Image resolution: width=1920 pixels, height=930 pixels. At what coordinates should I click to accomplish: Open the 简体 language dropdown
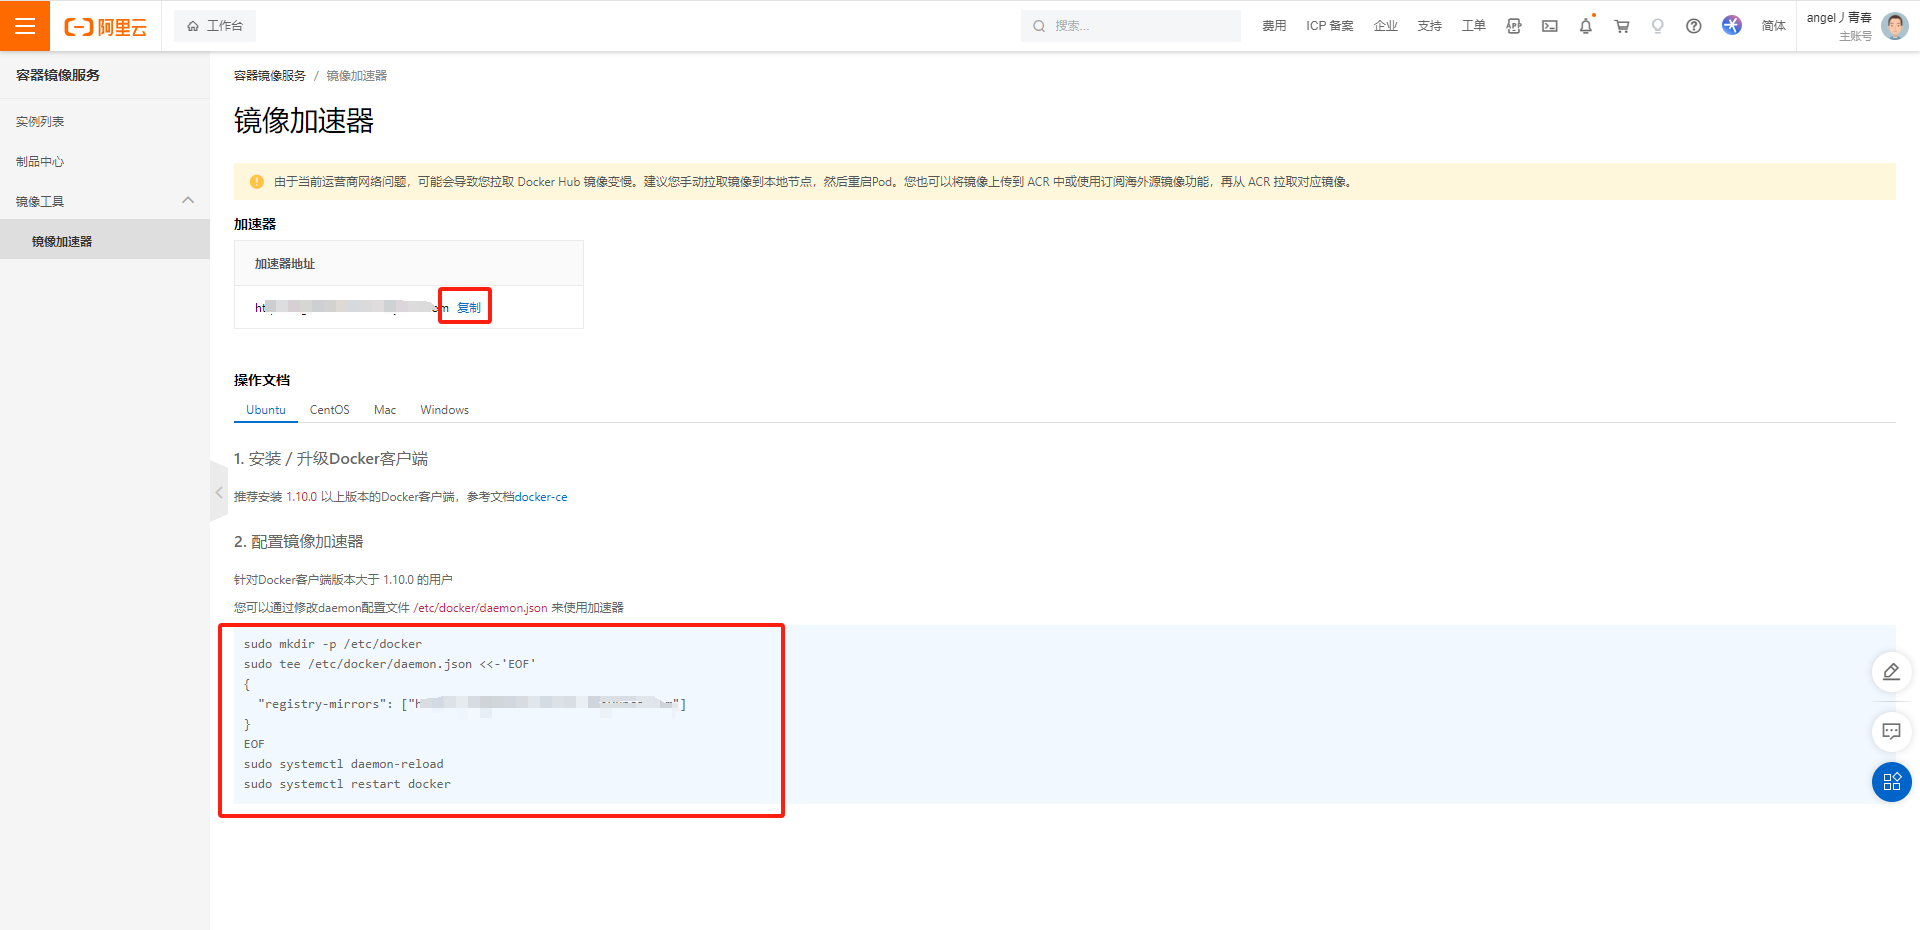pos(1773,26)
